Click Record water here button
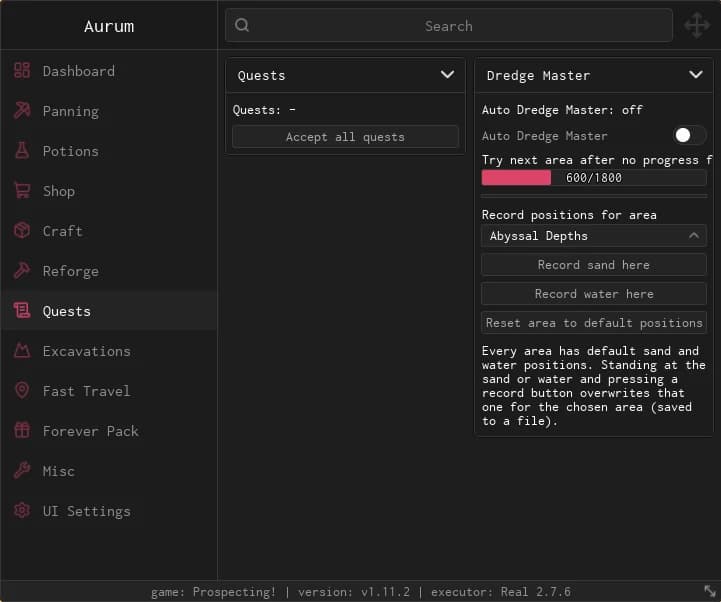 [x=594, y=294]
